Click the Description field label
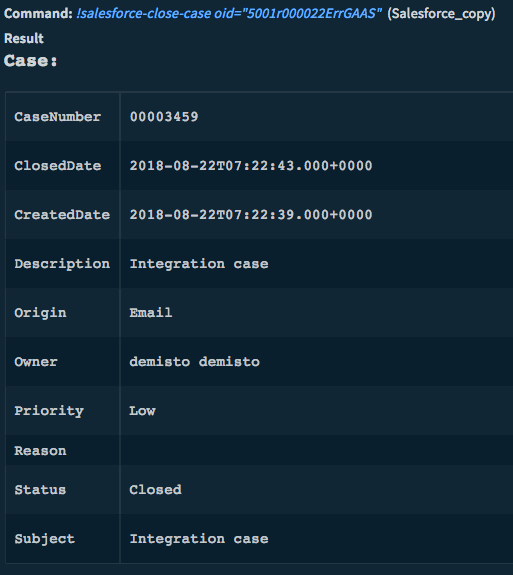Viewport: 513px width, 575px height. coord(62,264)
